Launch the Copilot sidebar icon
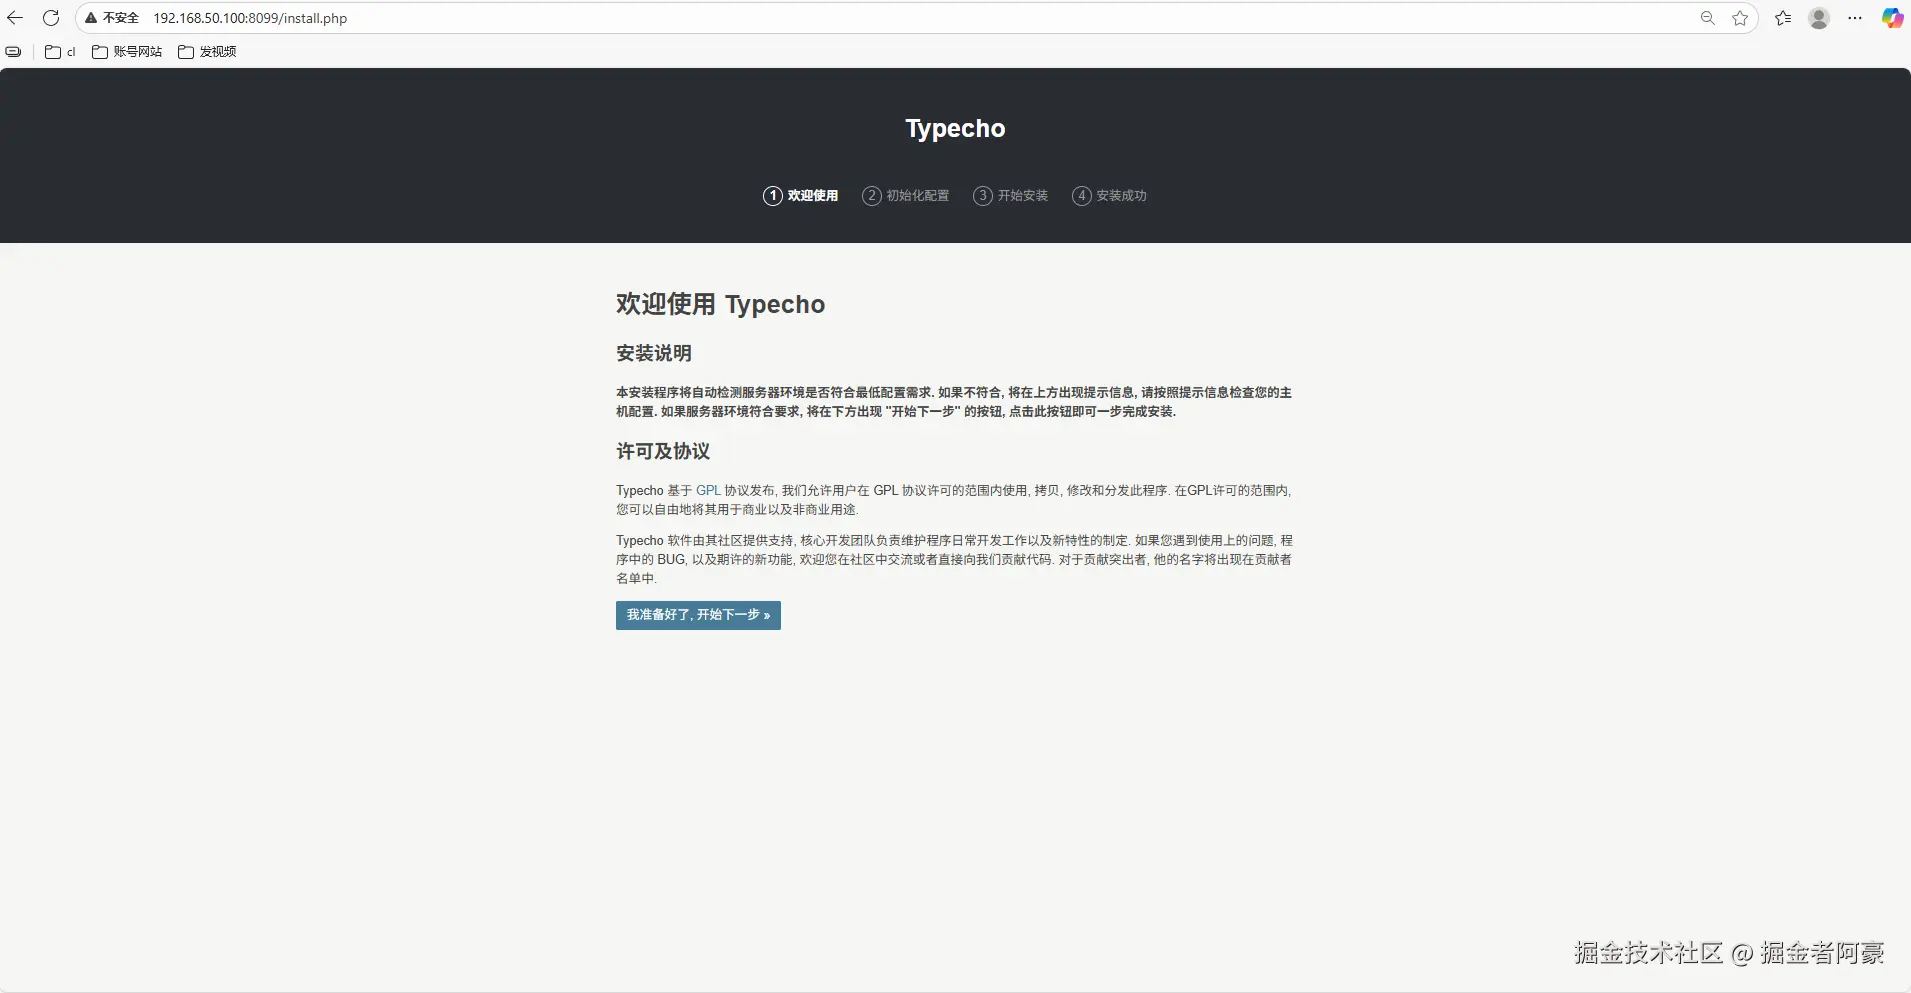 (x=1892, y=18)
